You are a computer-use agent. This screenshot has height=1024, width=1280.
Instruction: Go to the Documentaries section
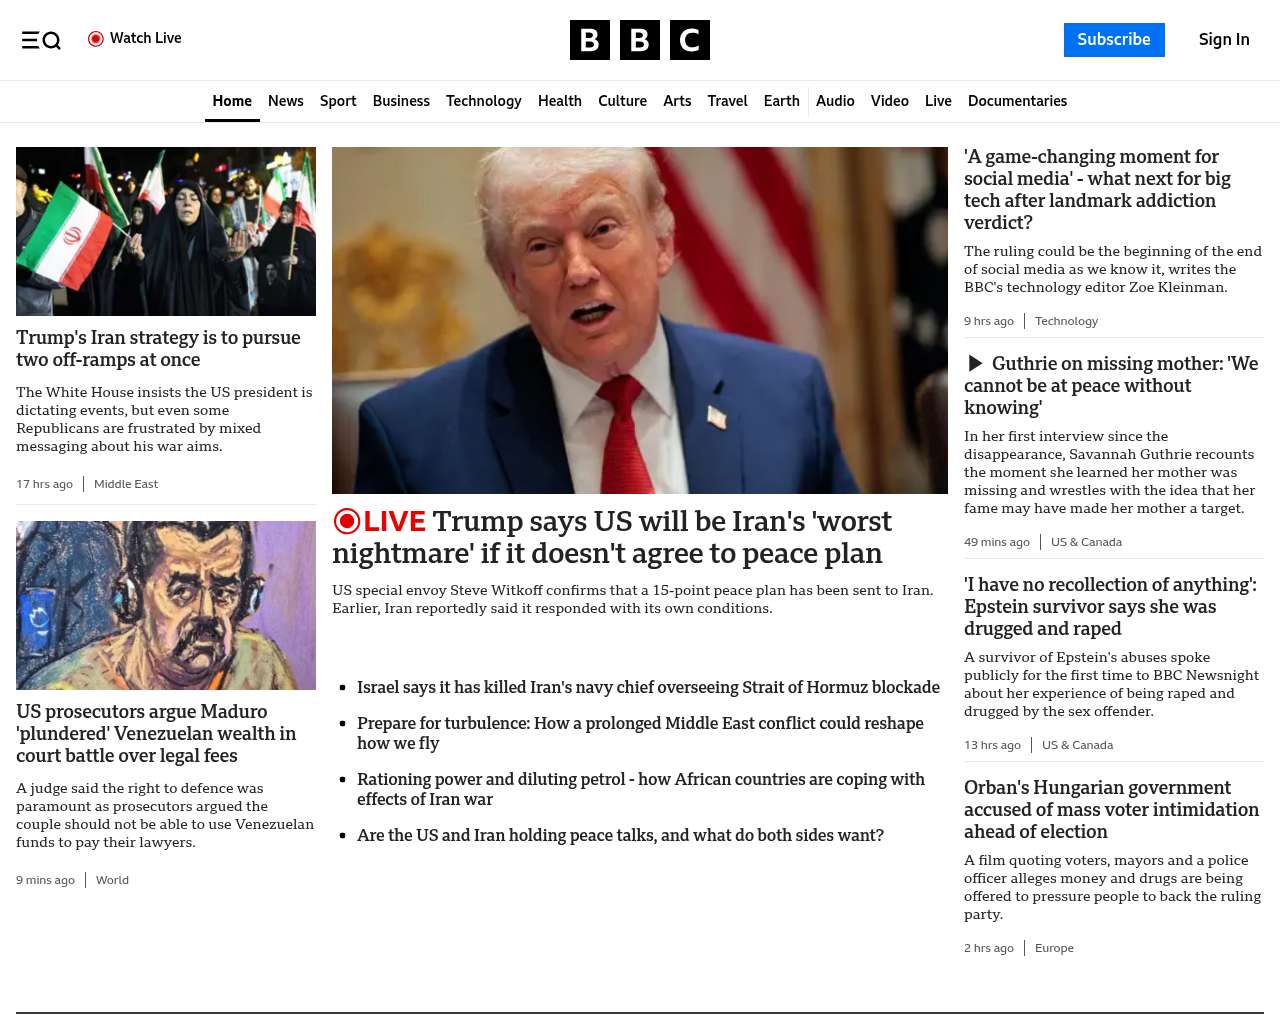point(1017,101)
